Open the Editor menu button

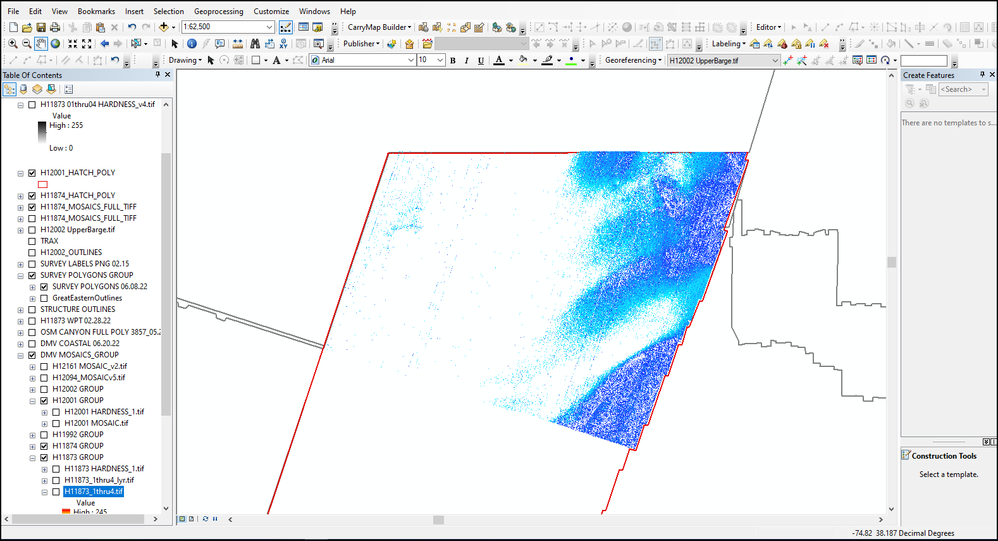[769, 27]
